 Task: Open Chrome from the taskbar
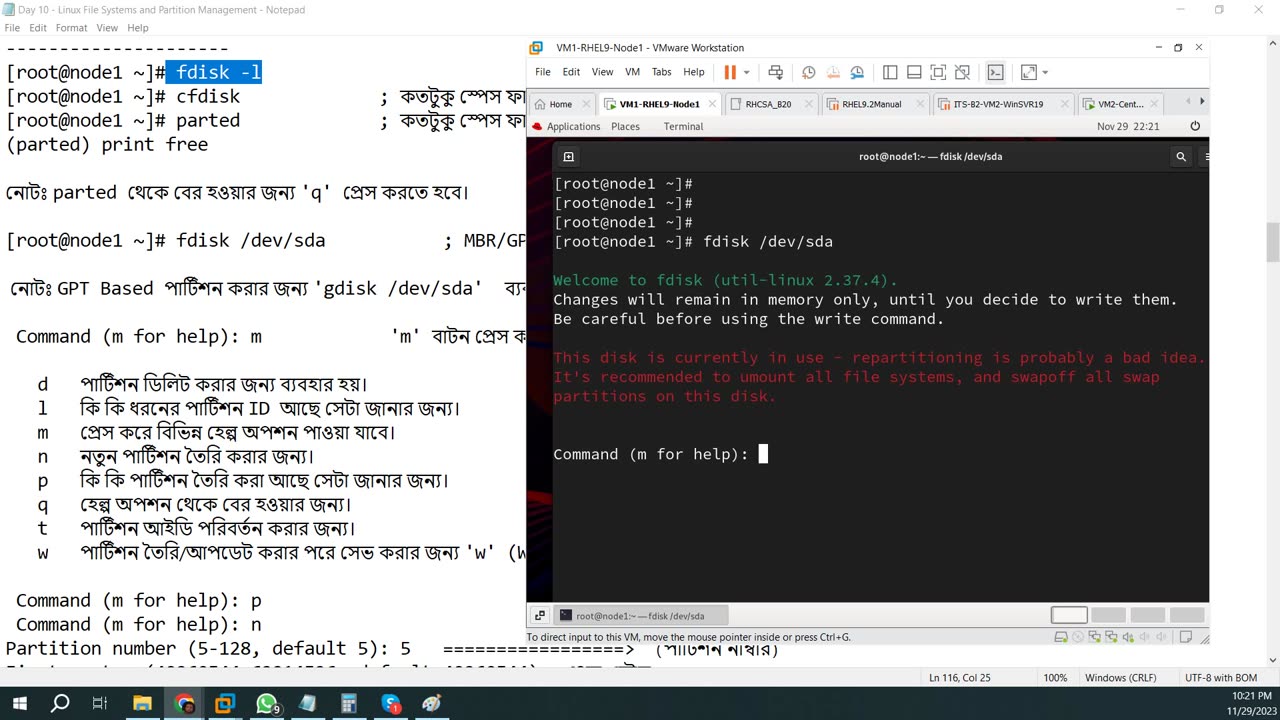point(184,704)
